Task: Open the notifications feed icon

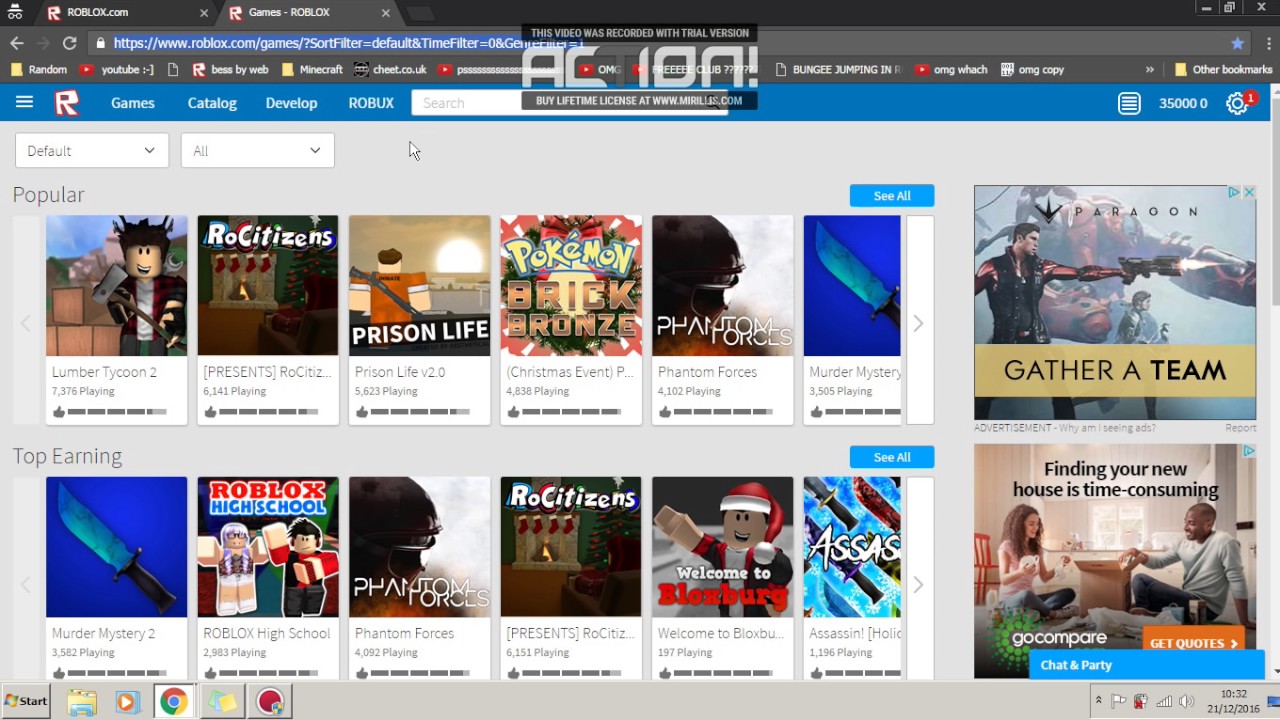Action: [1129, 103]
